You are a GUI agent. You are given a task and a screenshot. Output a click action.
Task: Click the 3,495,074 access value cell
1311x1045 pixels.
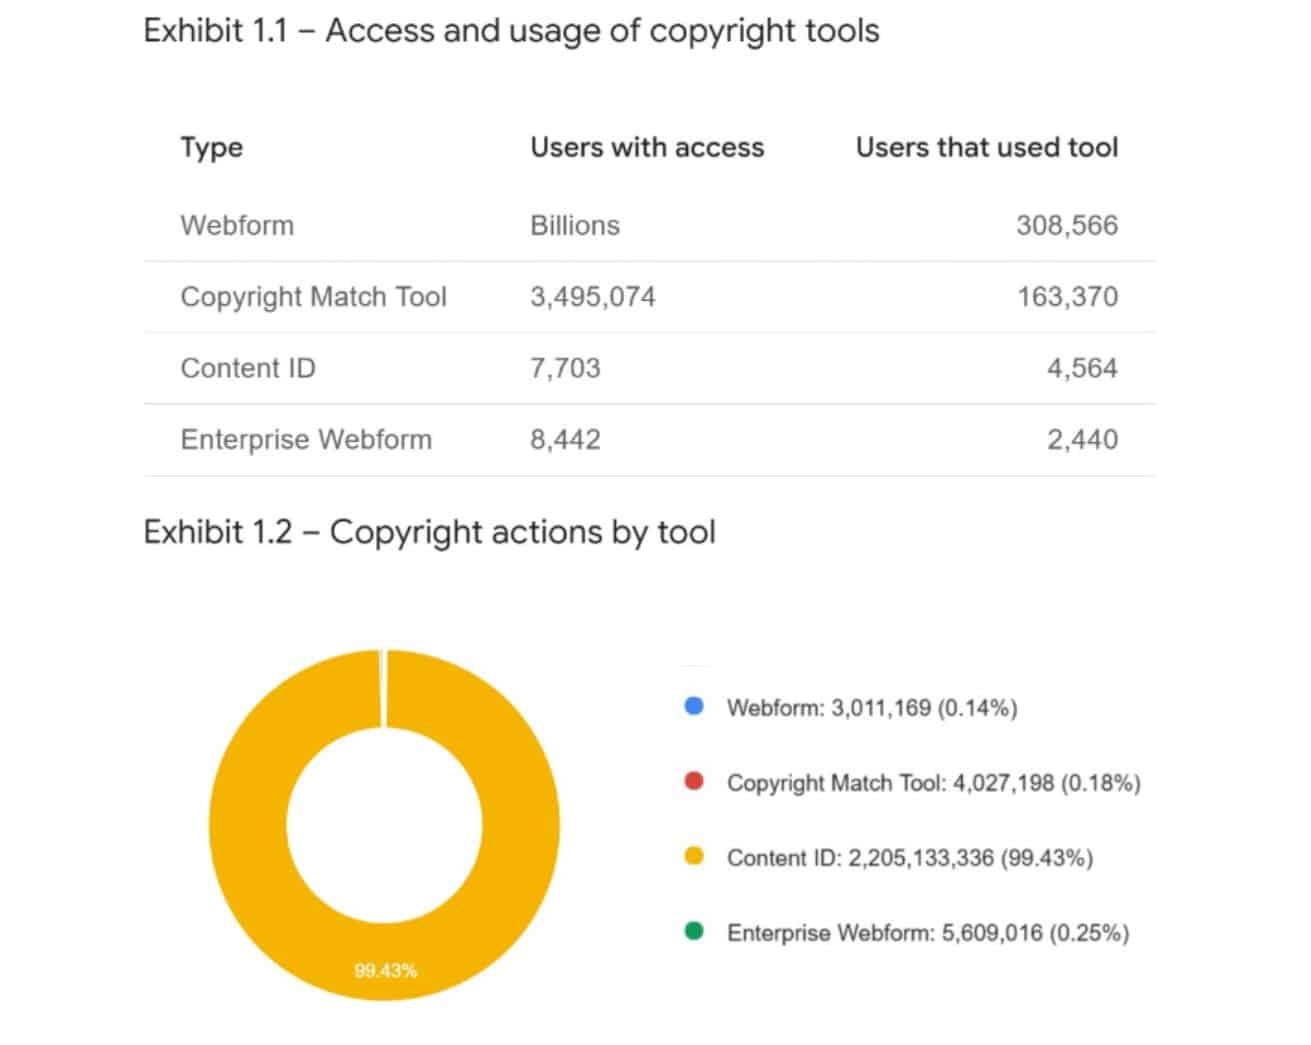[x=593, y=297]
